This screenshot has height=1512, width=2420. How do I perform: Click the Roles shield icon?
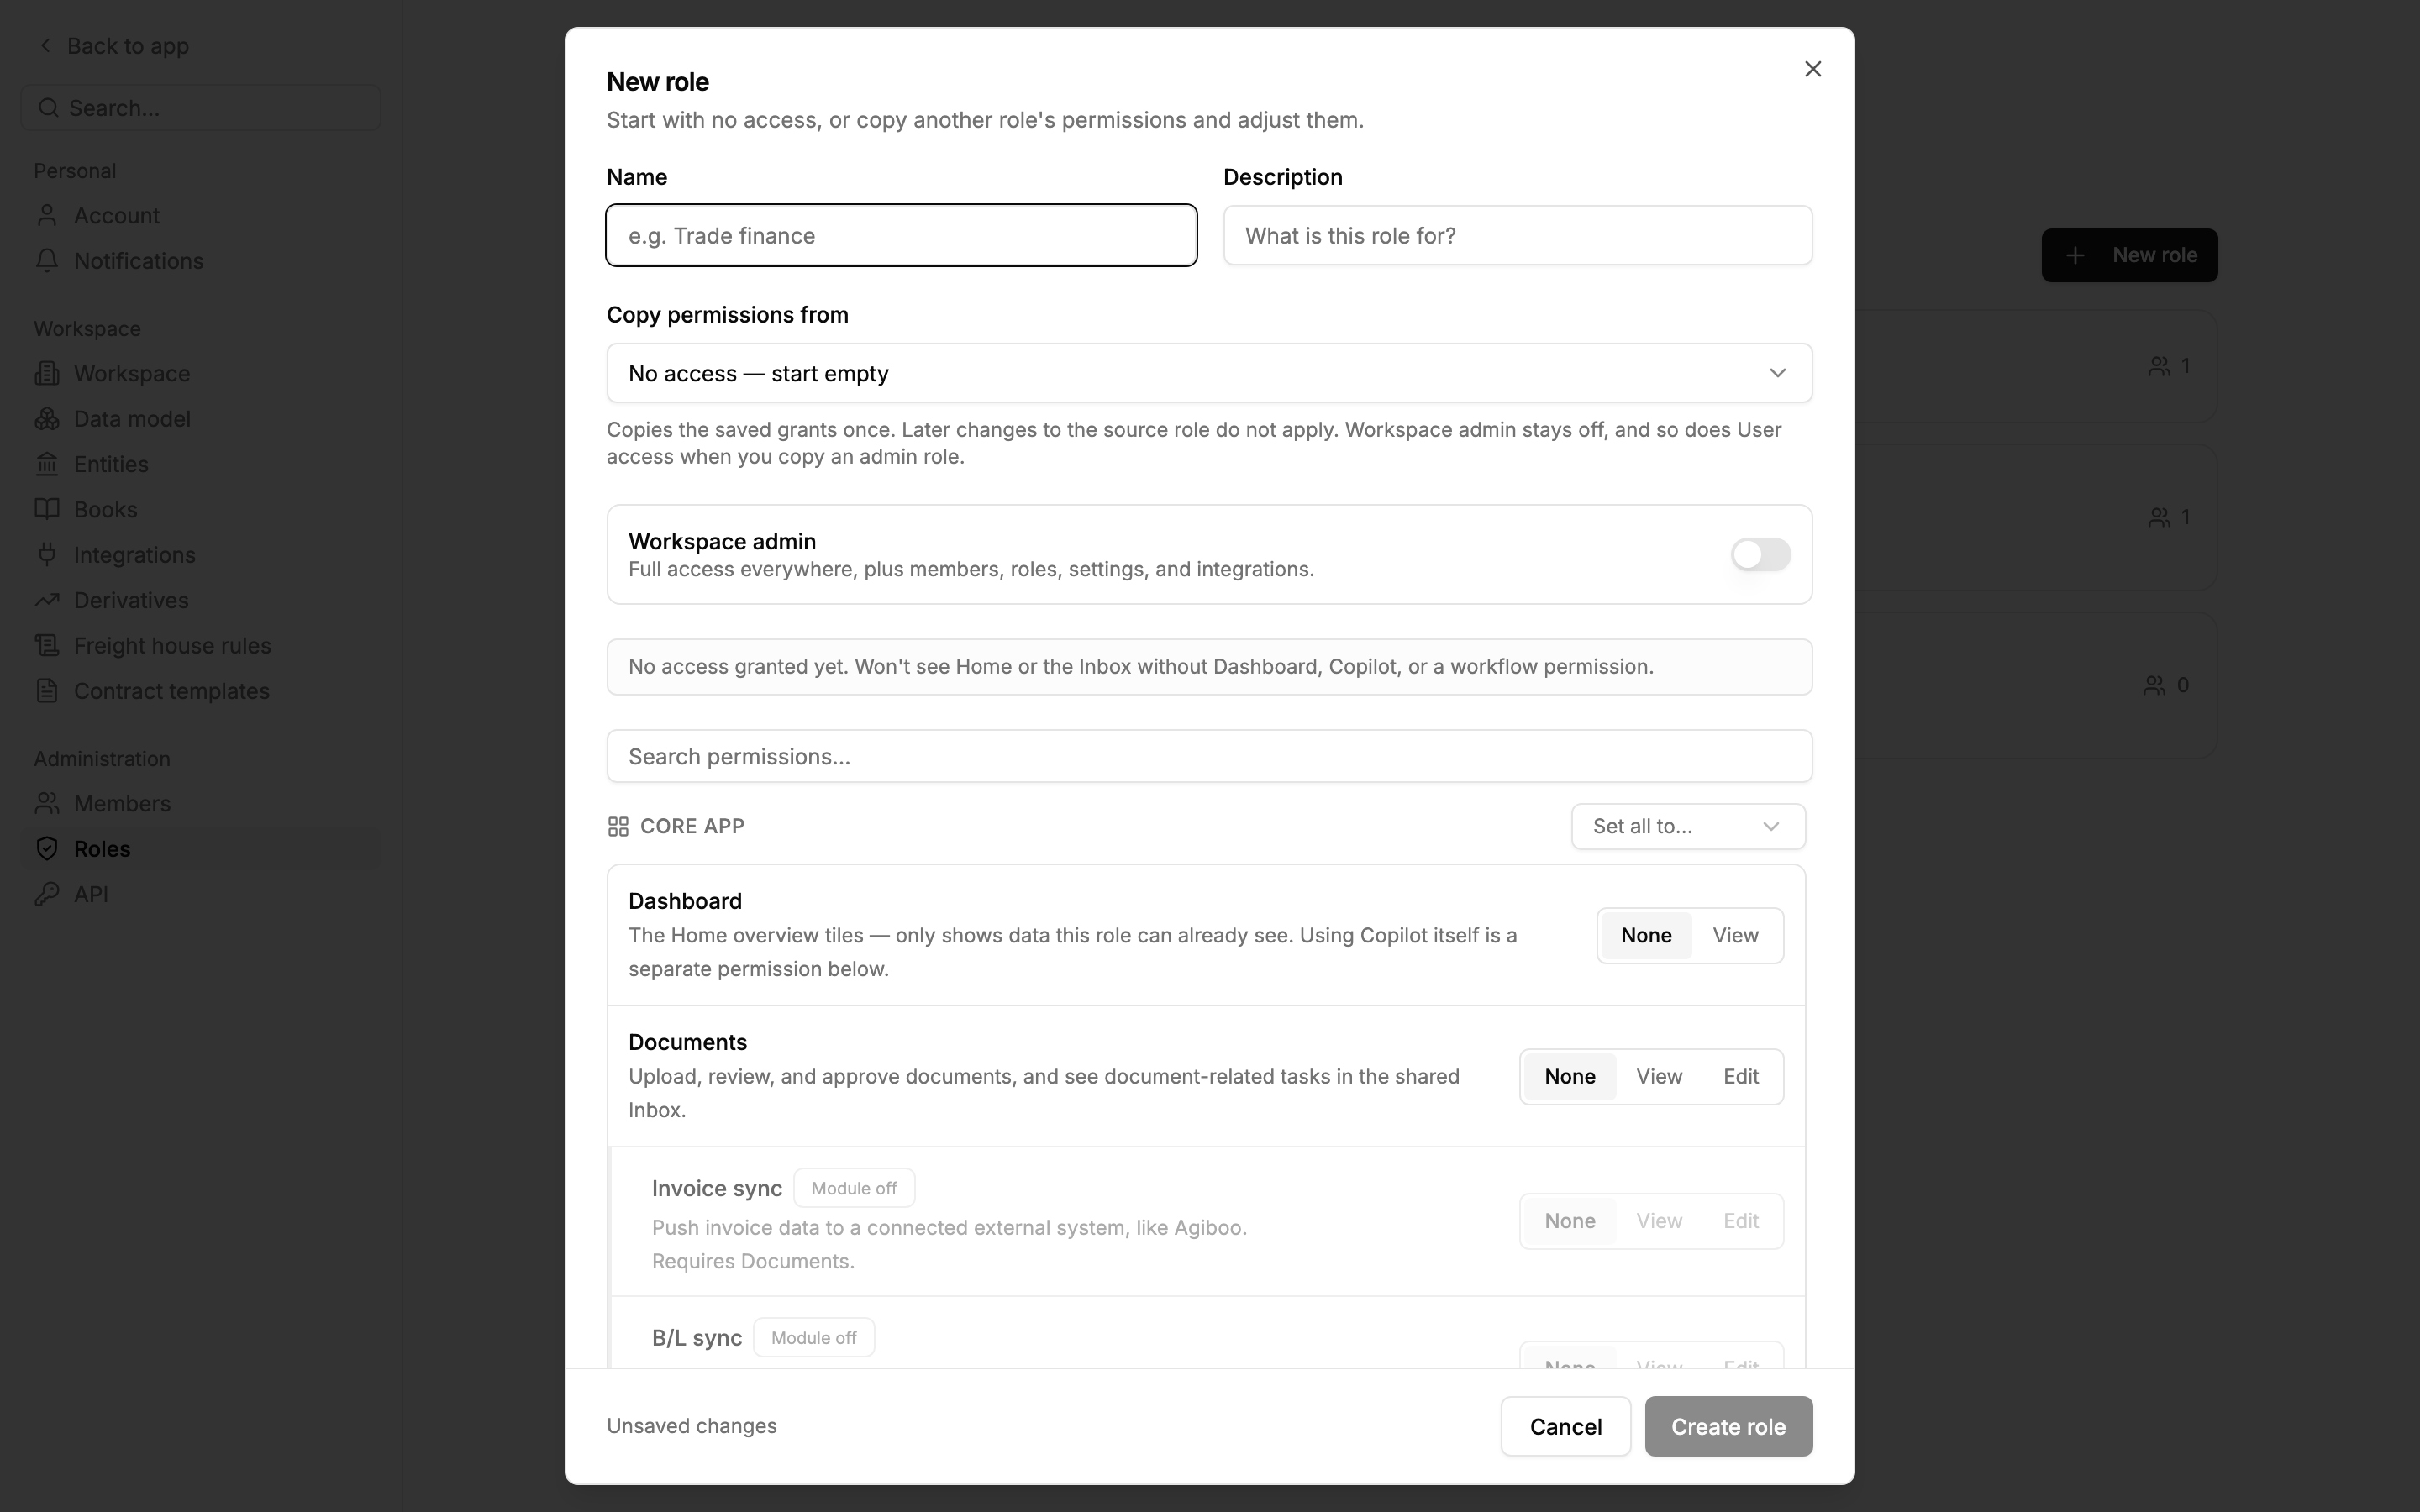tap(47, 849)
